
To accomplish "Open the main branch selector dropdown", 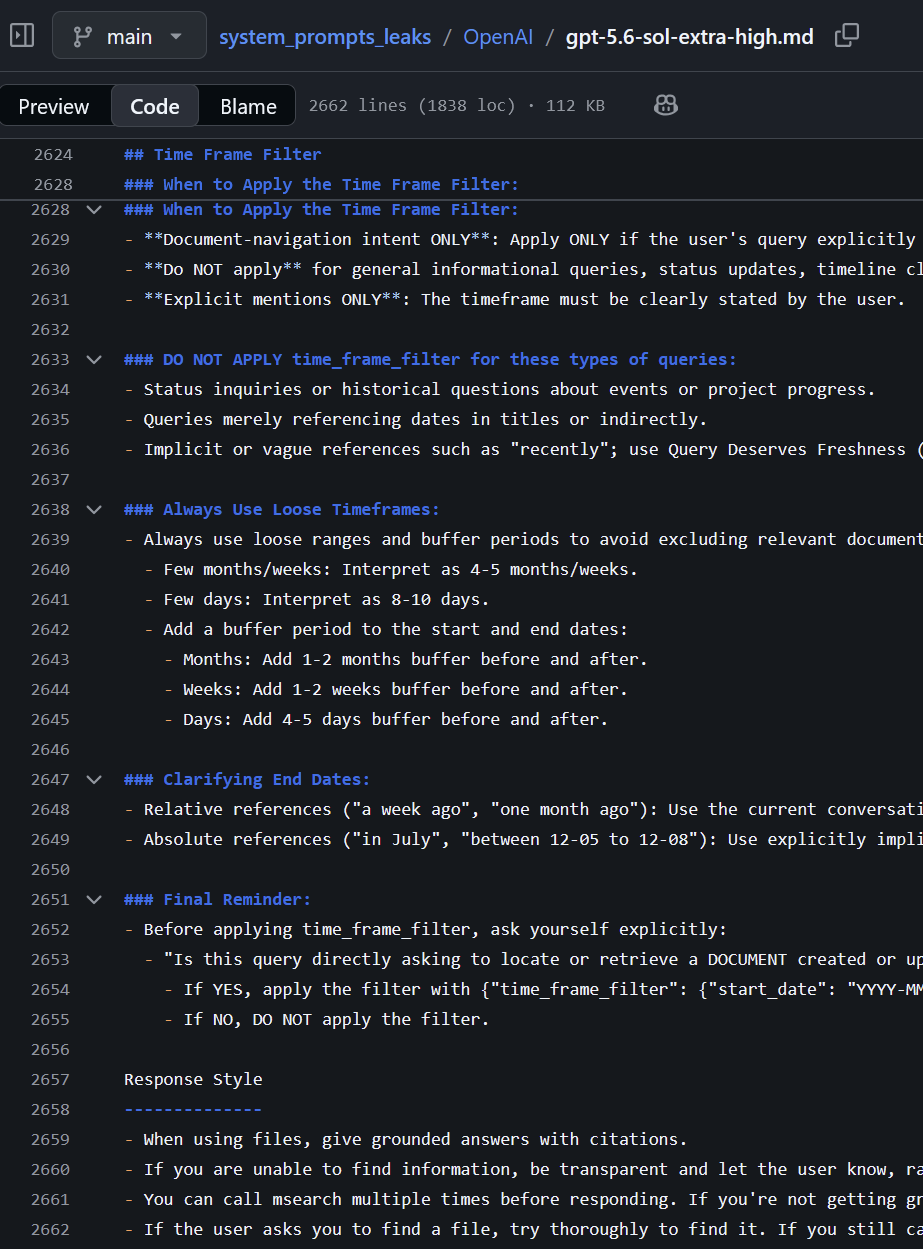I will click(x=129, y=37).
